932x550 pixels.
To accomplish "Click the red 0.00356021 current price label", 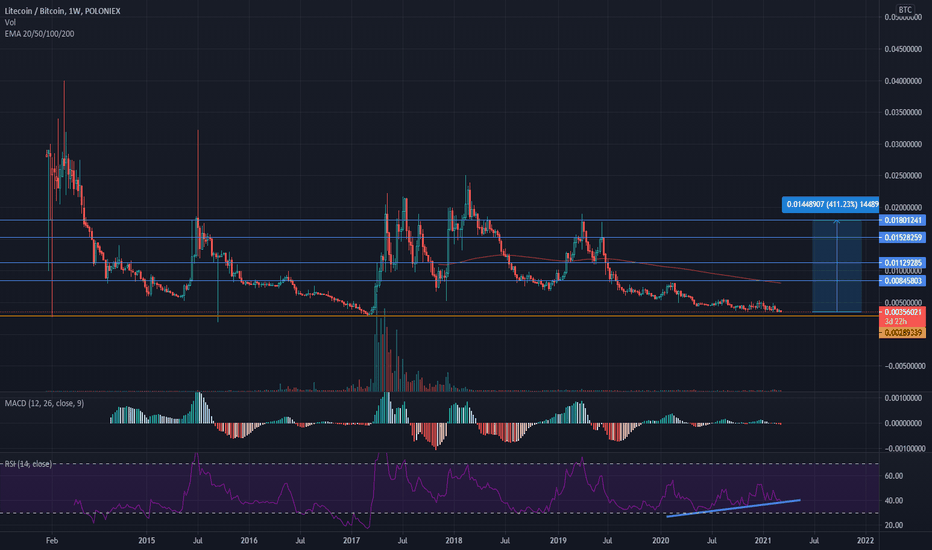I will (902, 312).
